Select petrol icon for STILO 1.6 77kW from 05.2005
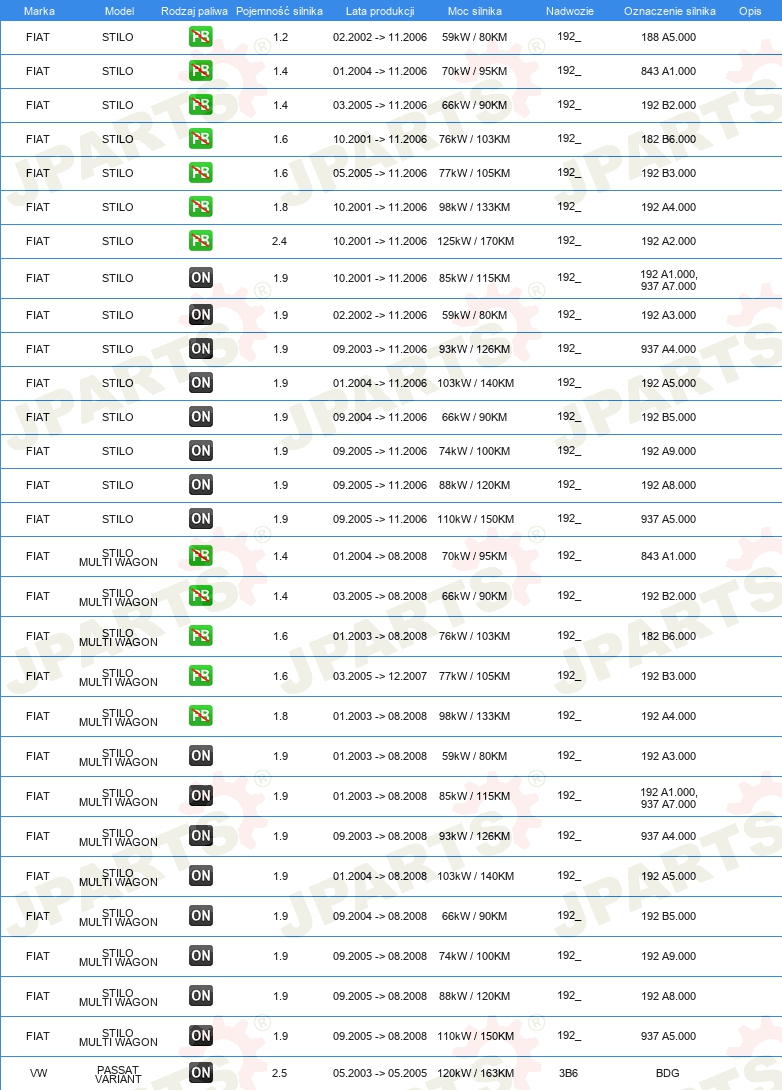 [200, 173]
